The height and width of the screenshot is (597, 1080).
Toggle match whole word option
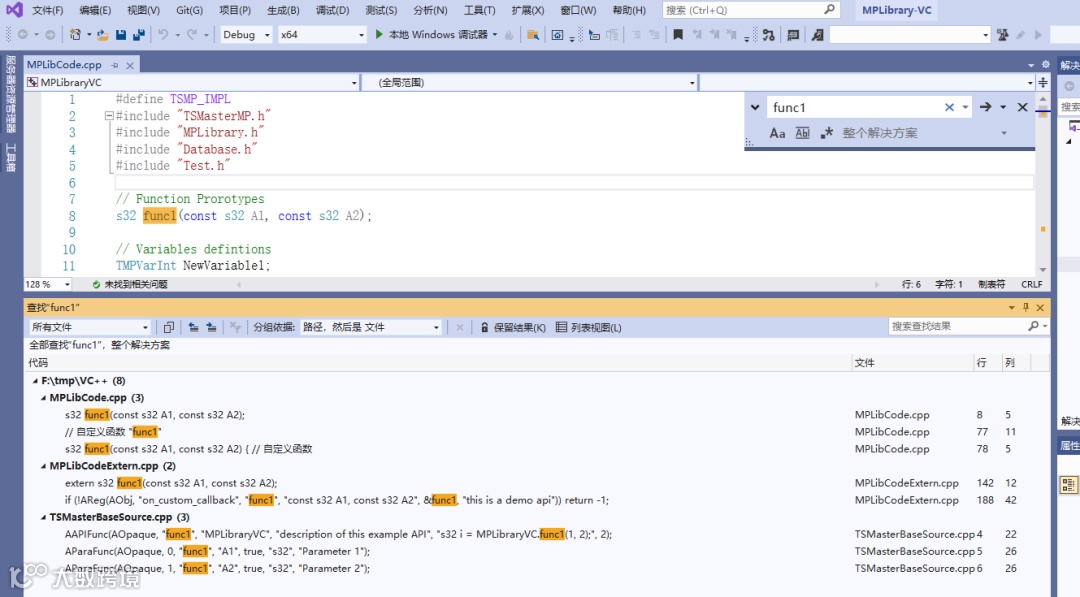pos(802,133)
